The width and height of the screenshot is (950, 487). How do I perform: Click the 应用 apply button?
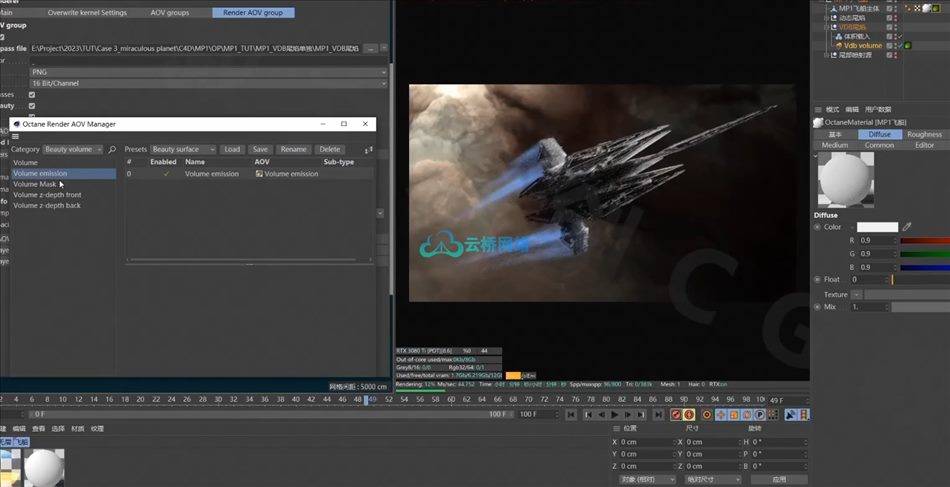(x=779, y=479)
